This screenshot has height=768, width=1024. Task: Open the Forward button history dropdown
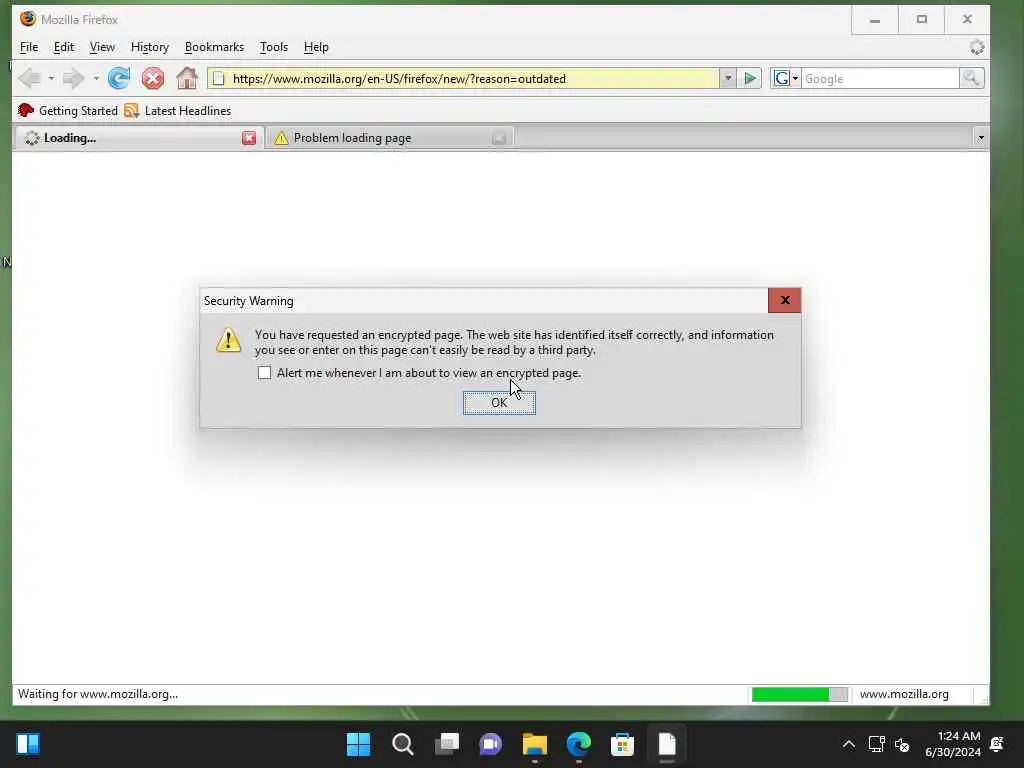click(95, 78)
